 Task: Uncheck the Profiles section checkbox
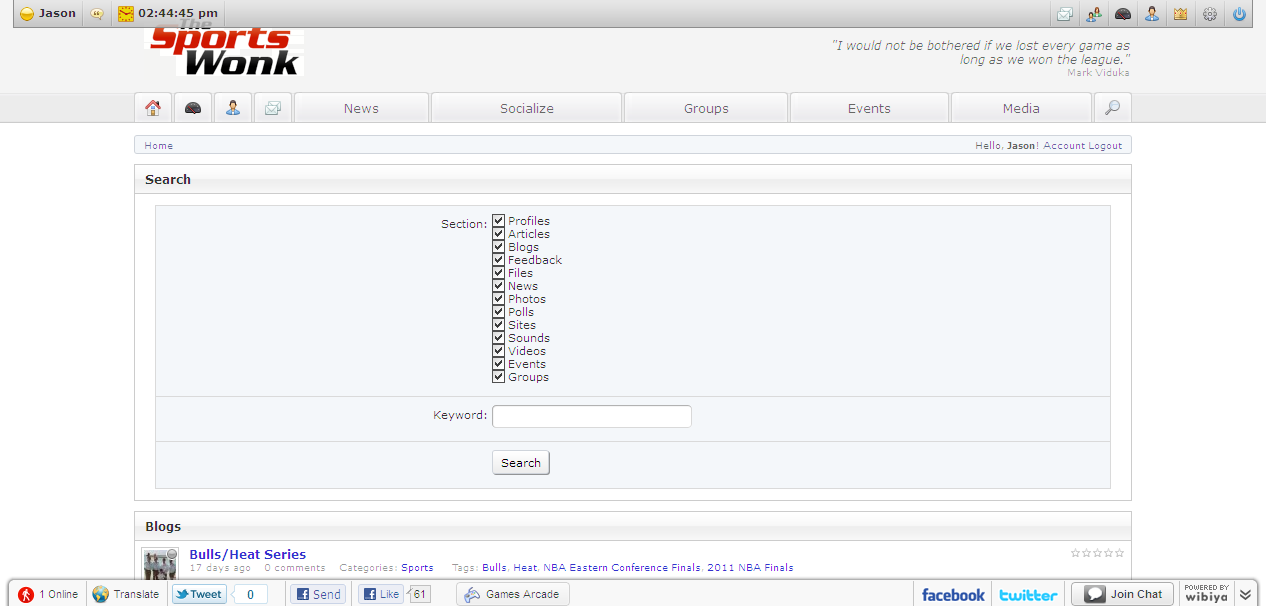[x=499, y=221]
